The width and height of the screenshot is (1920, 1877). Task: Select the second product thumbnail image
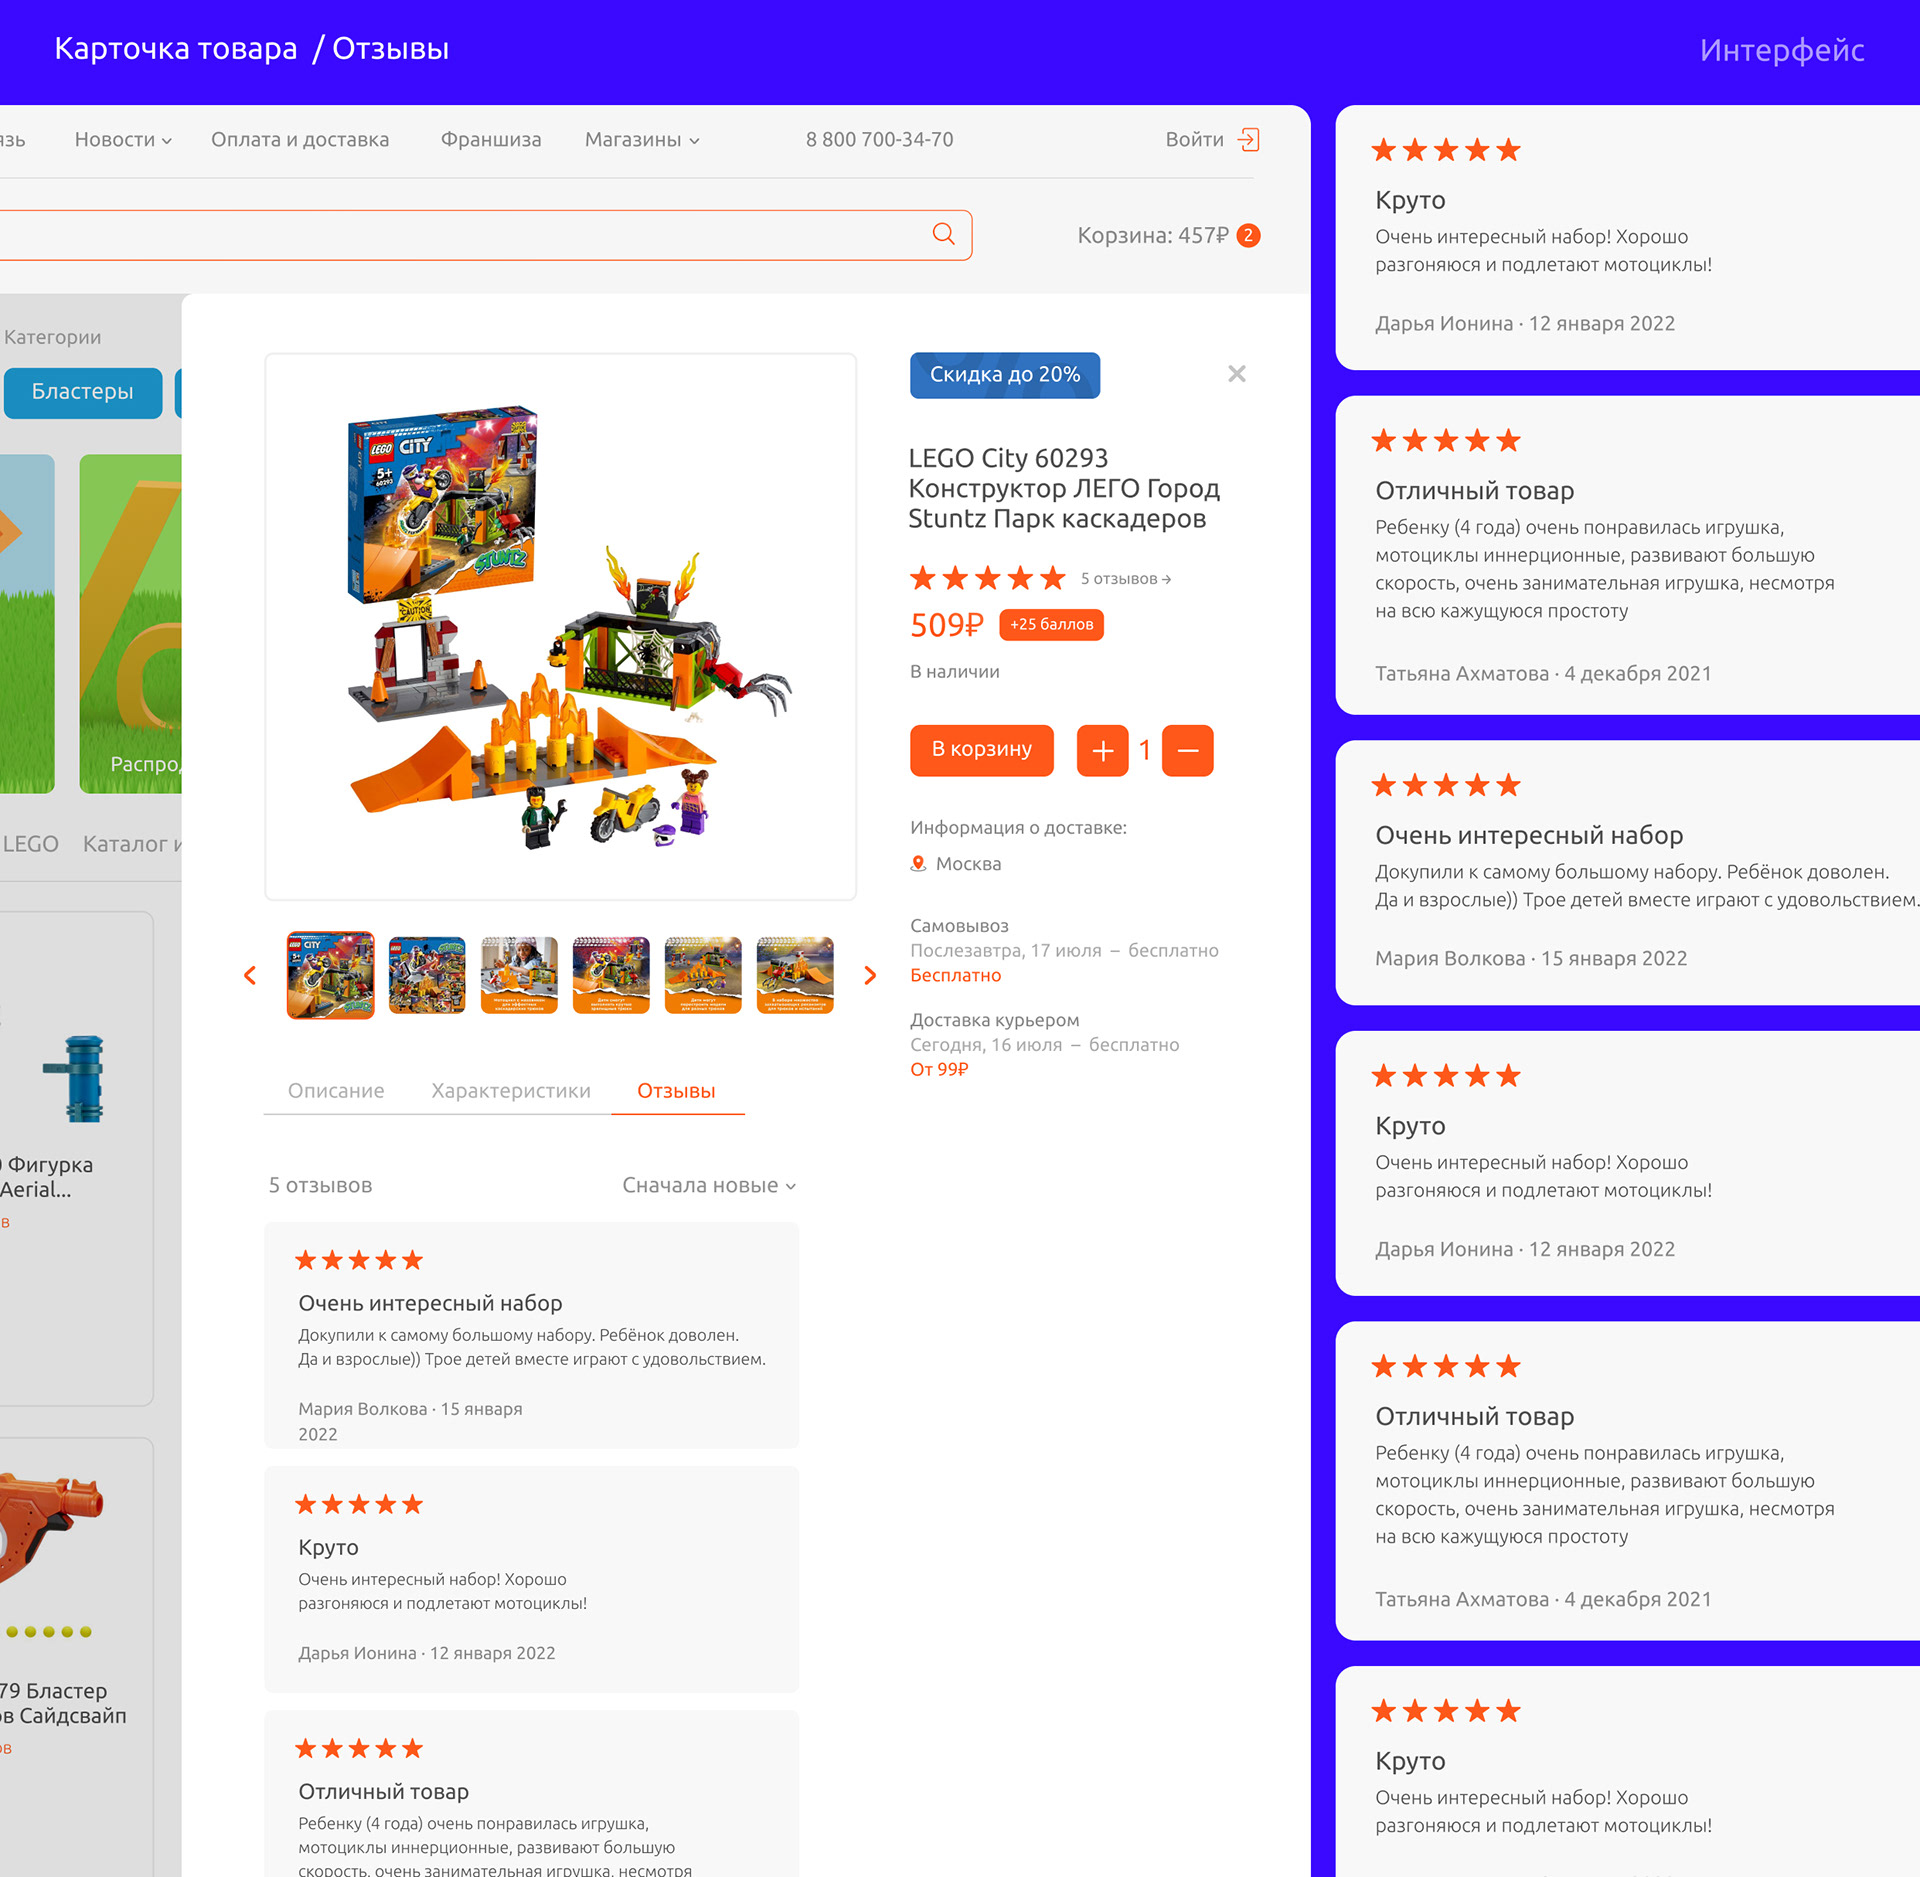(427, 976)
